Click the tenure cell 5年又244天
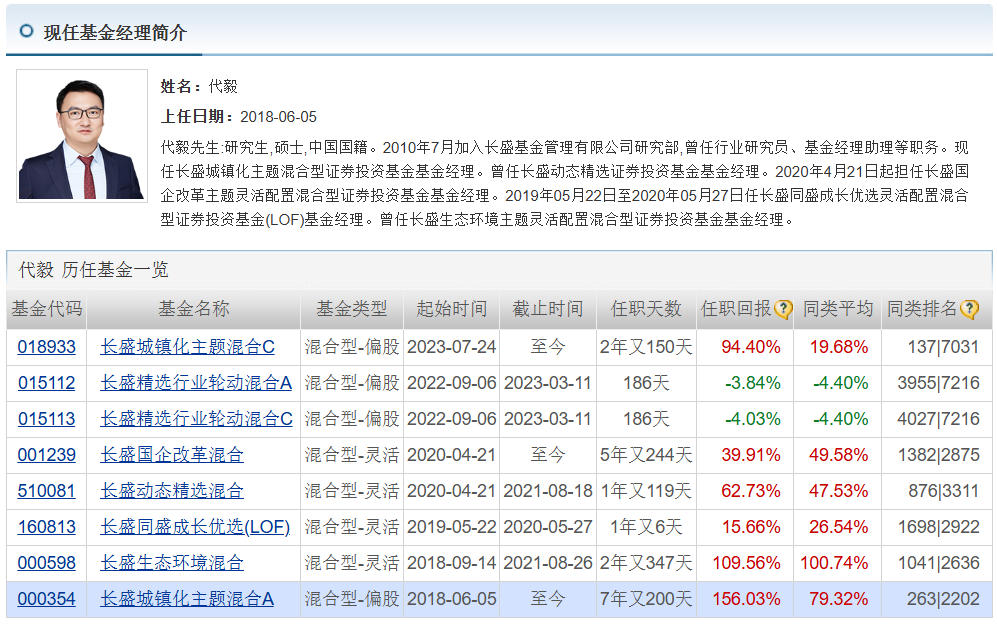The image size is (997, 626). [x=646, y=455]
